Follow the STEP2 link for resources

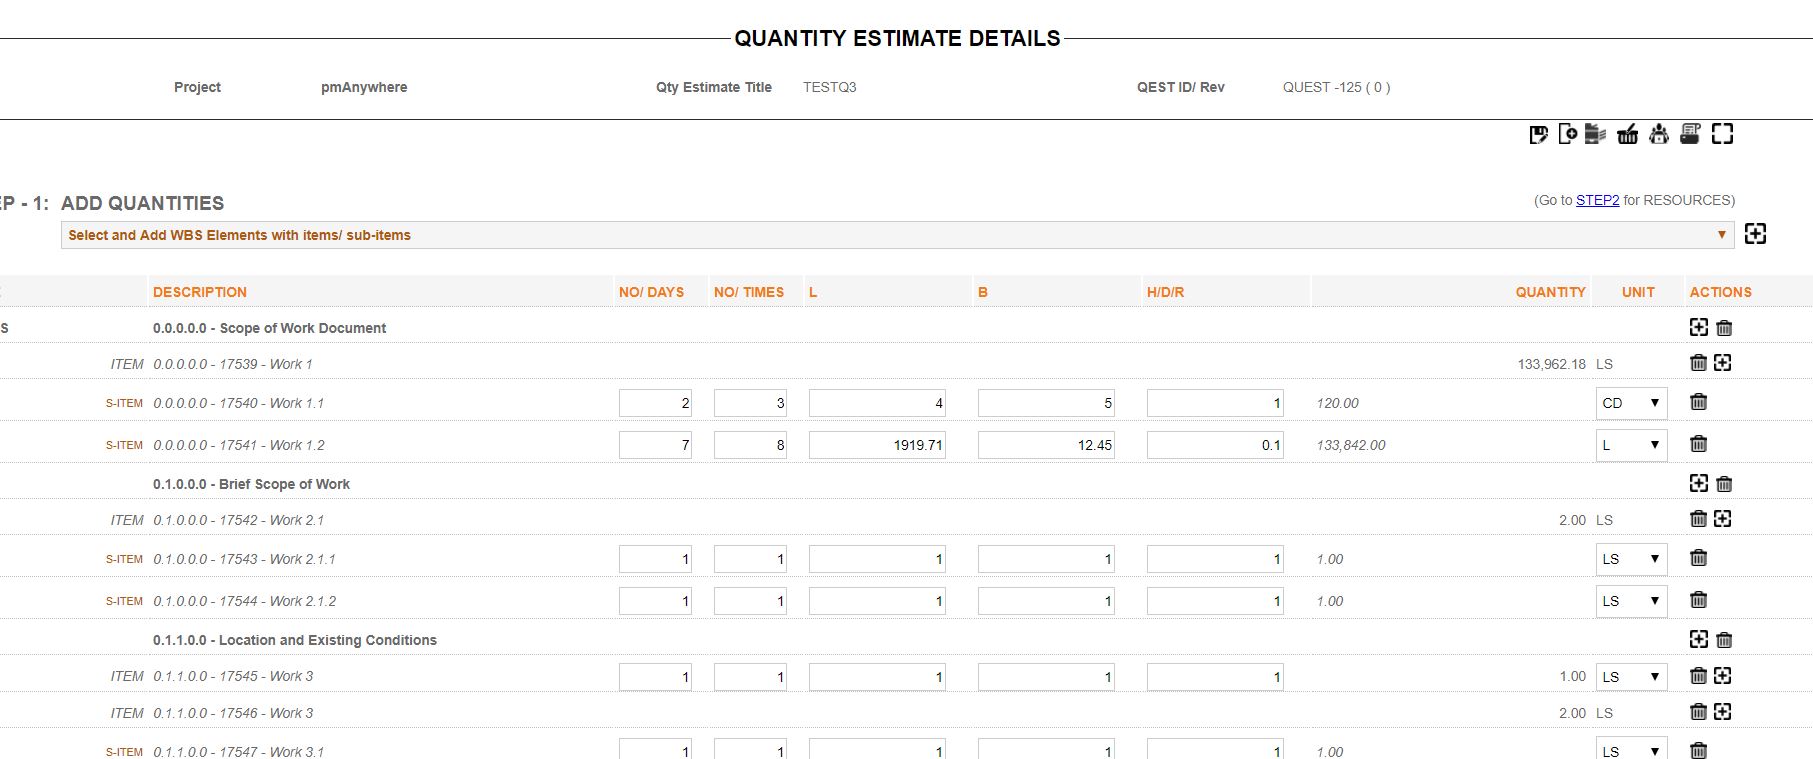(1597, 200)
